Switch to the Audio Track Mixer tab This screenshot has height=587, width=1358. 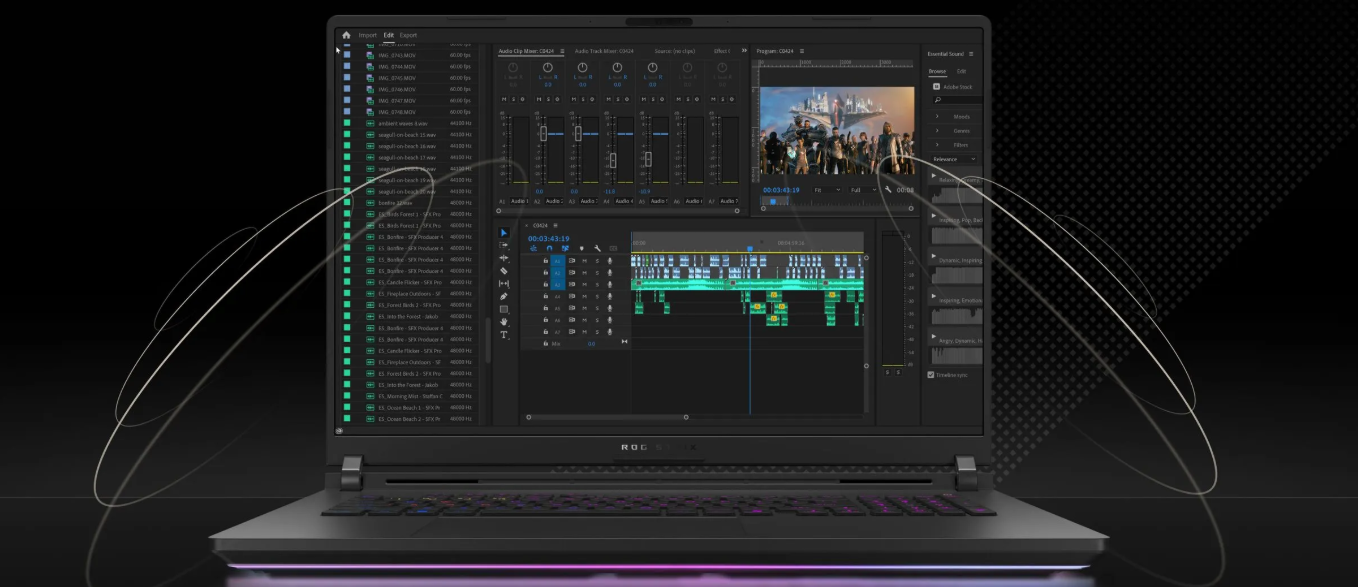[603, 51]
